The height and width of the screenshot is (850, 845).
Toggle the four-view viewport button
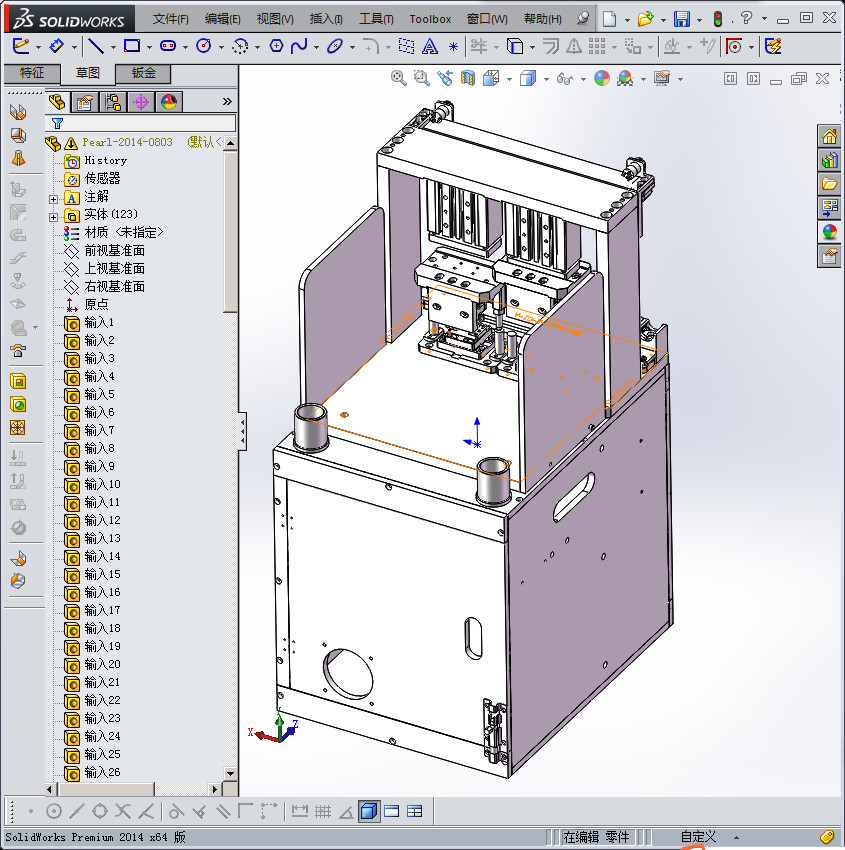pyautogui.click(x=415, y=812)
